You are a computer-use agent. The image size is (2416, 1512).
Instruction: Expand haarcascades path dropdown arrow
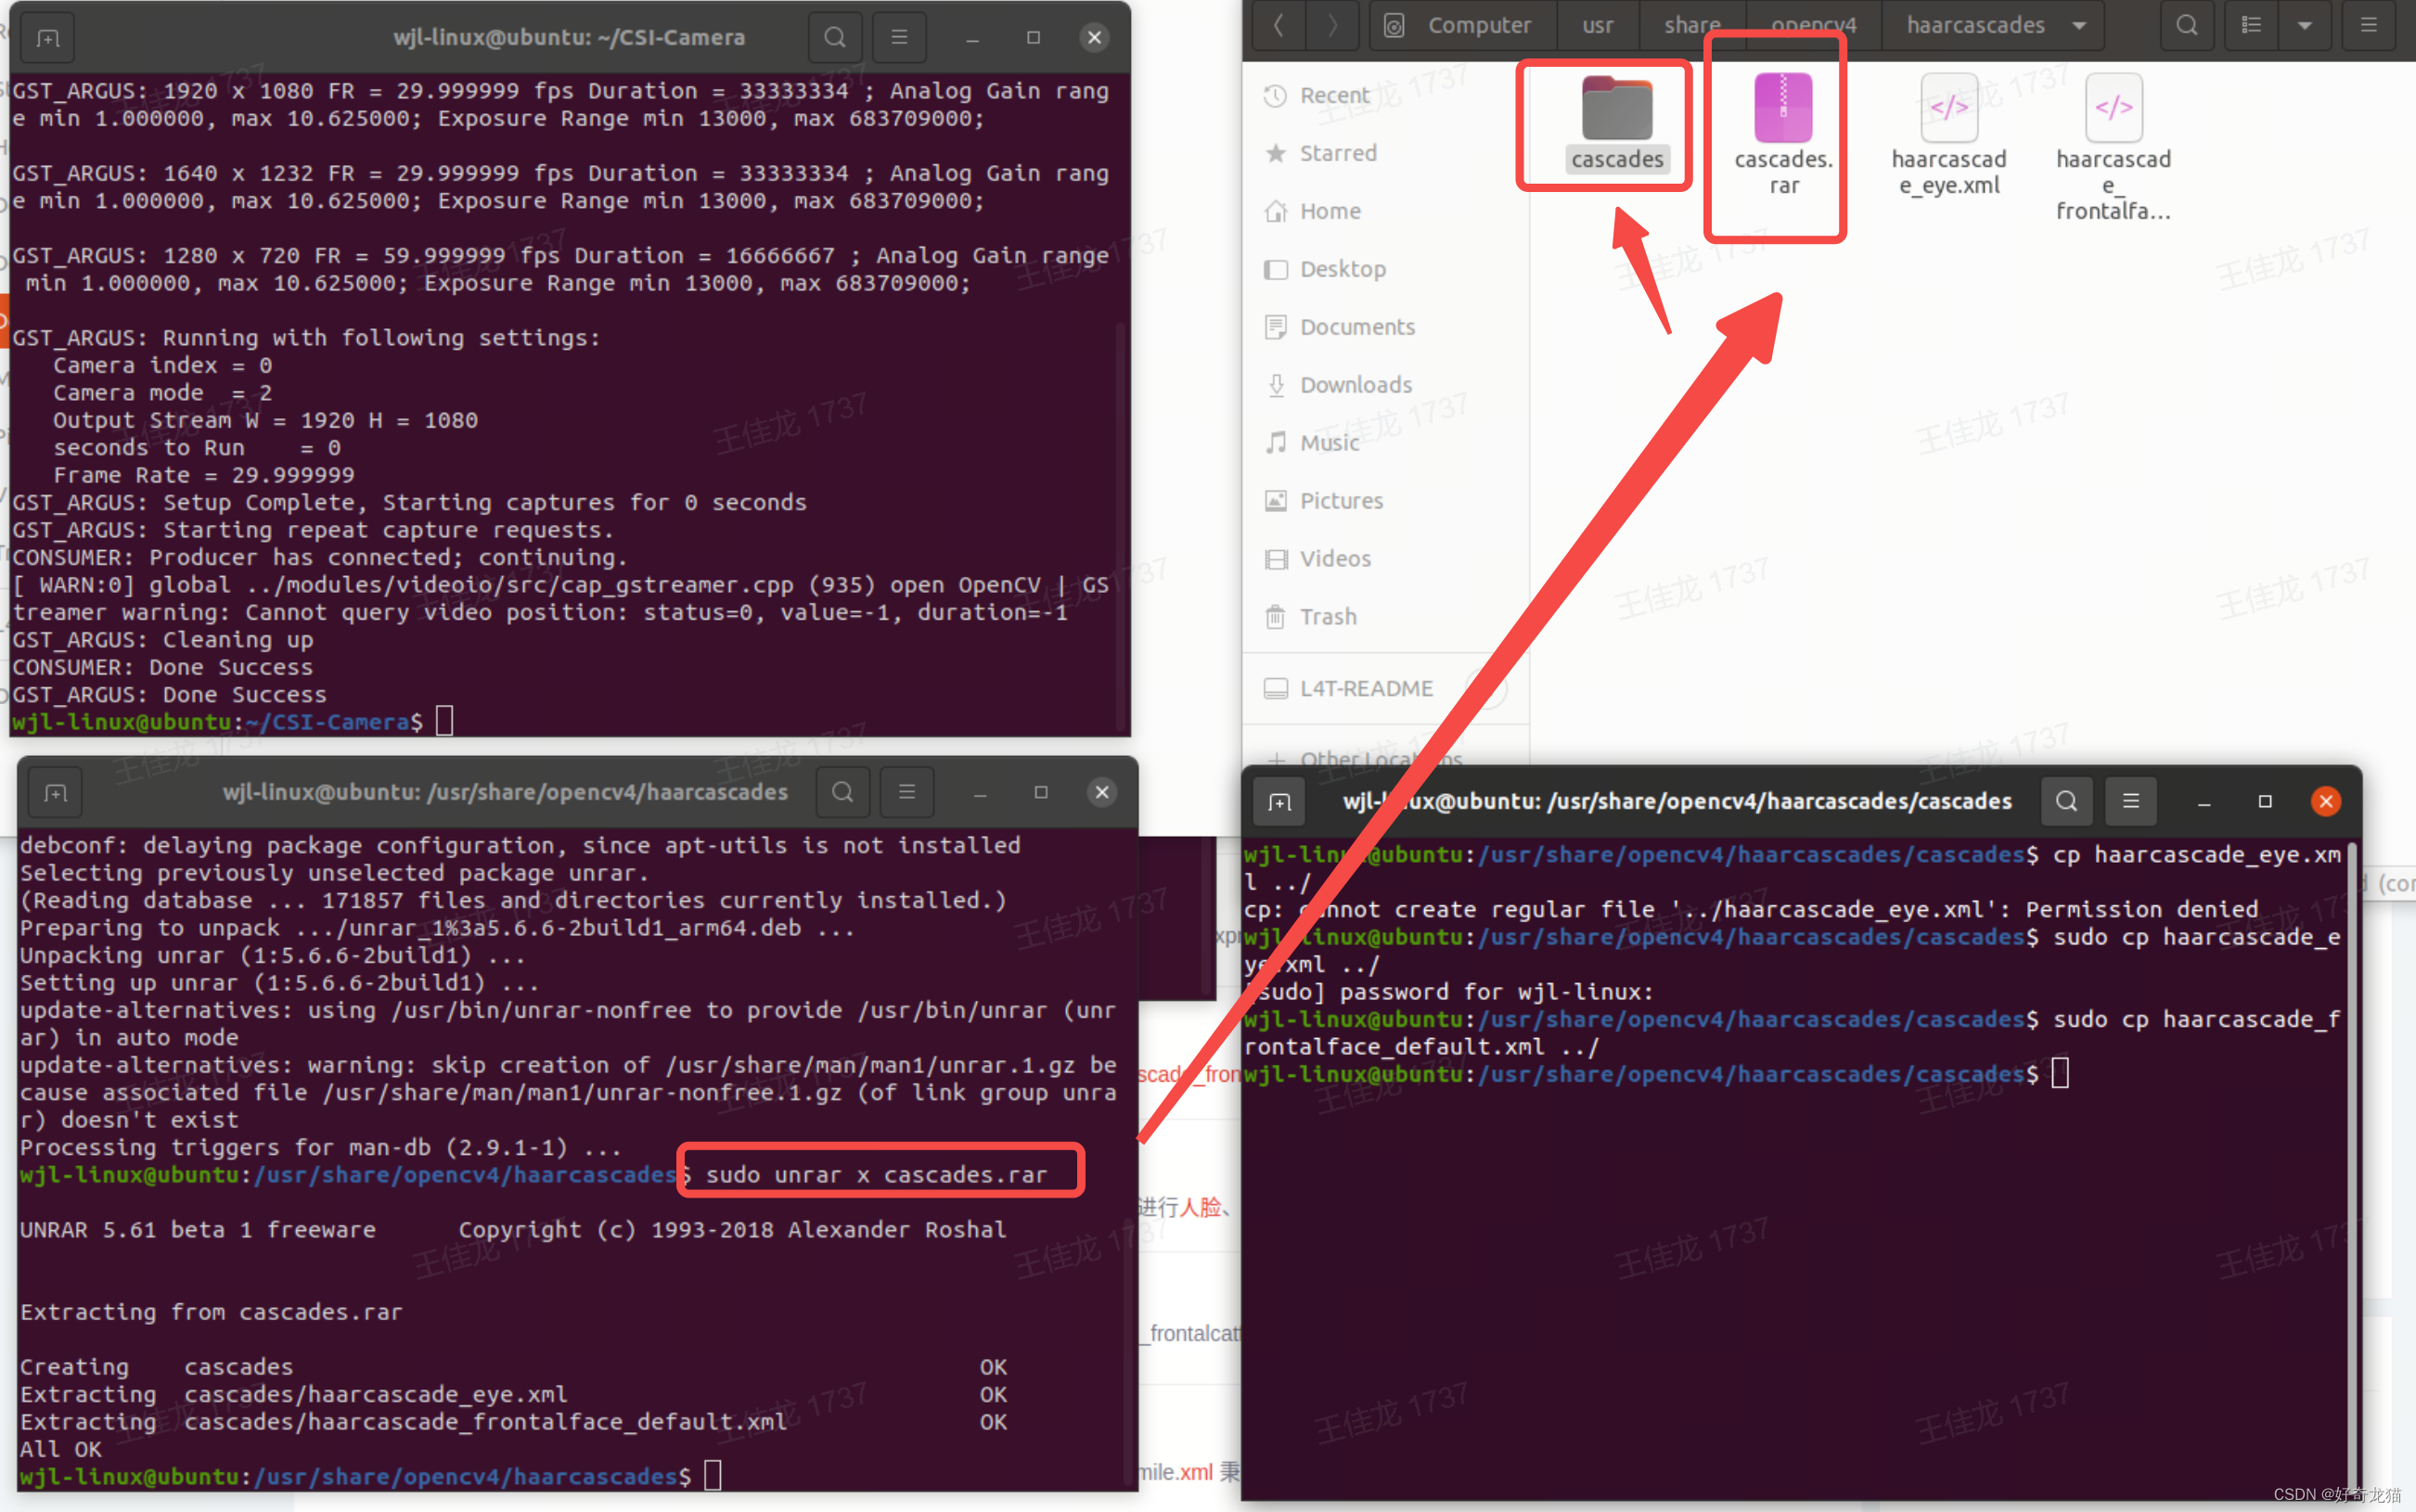(2079, 25)
